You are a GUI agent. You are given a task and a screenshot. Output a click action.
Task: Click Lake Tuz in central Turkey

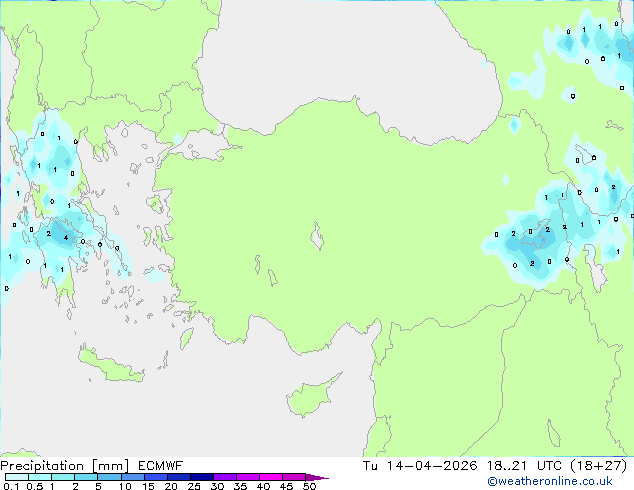[x=317, y=236]
